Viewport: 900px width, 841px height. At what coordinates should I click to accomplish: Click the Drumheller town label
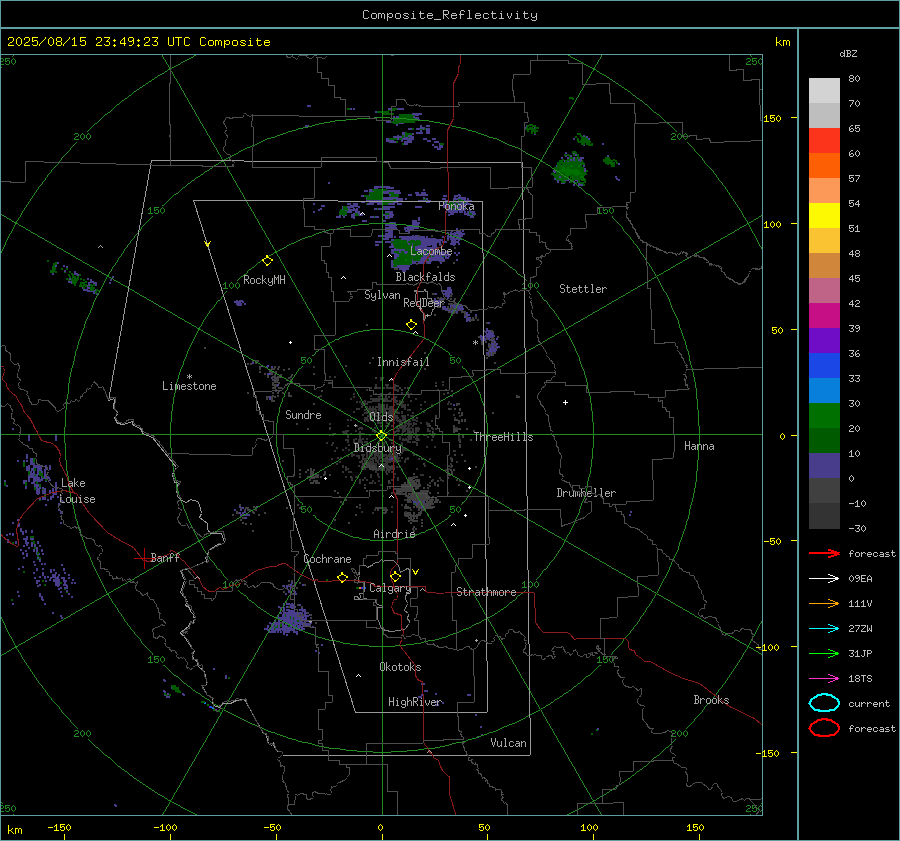coord(586,493)
